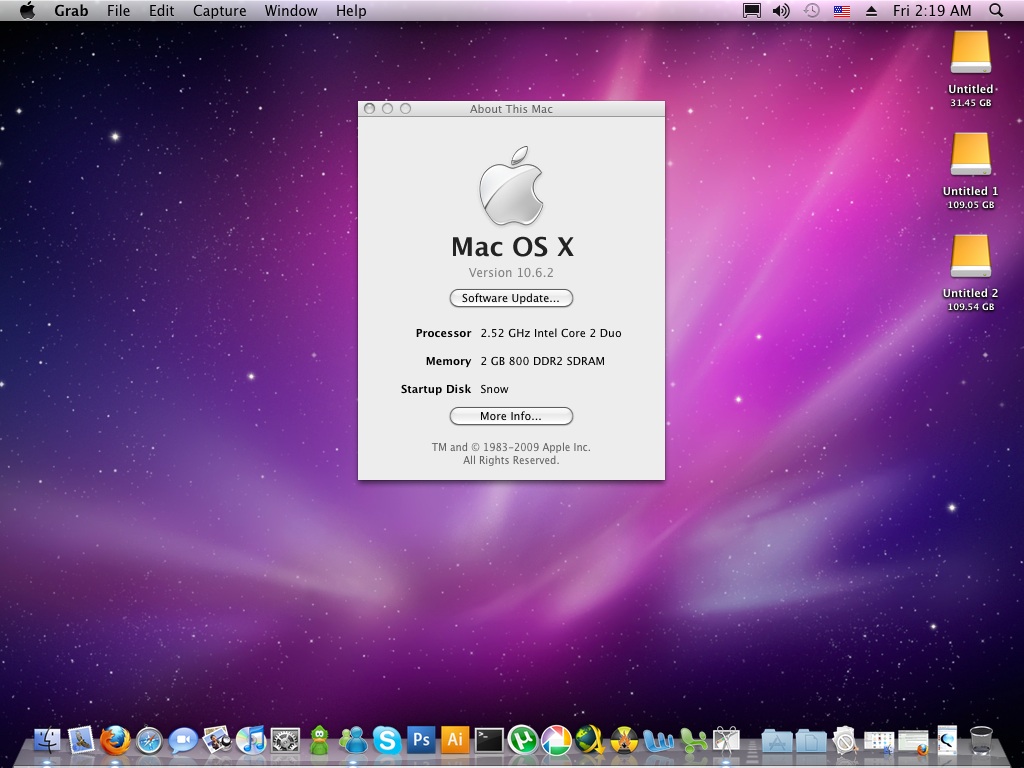Restore minimized Finder window in dock
The height and width of the screenshot is (768, 1024).
[879, 742]
